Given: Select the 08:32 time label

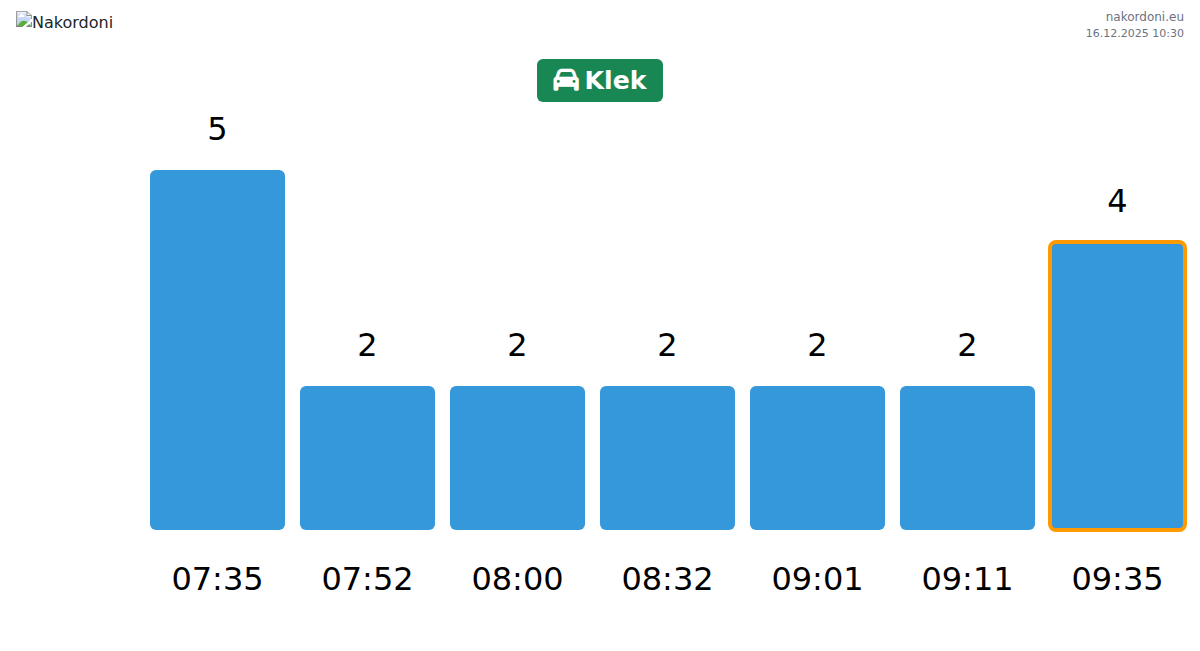Looking at the screenshot, I should click(667, 579).
